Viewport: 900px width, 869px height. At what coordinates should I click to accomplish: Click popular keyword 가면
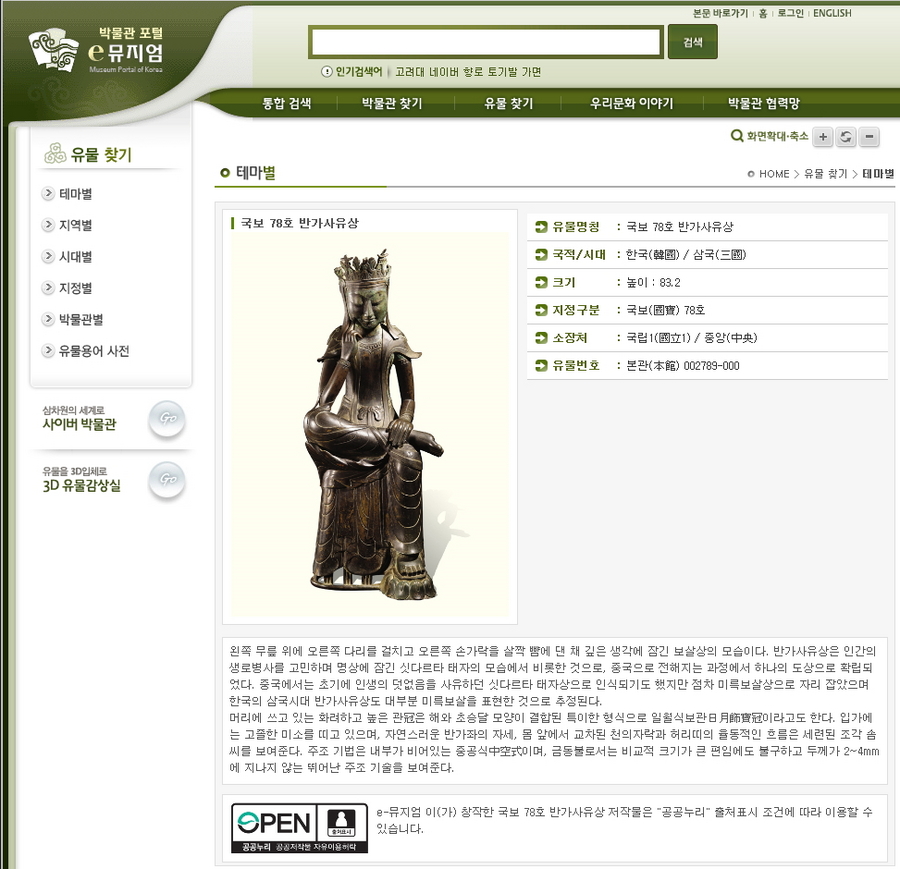pos(532,72)
